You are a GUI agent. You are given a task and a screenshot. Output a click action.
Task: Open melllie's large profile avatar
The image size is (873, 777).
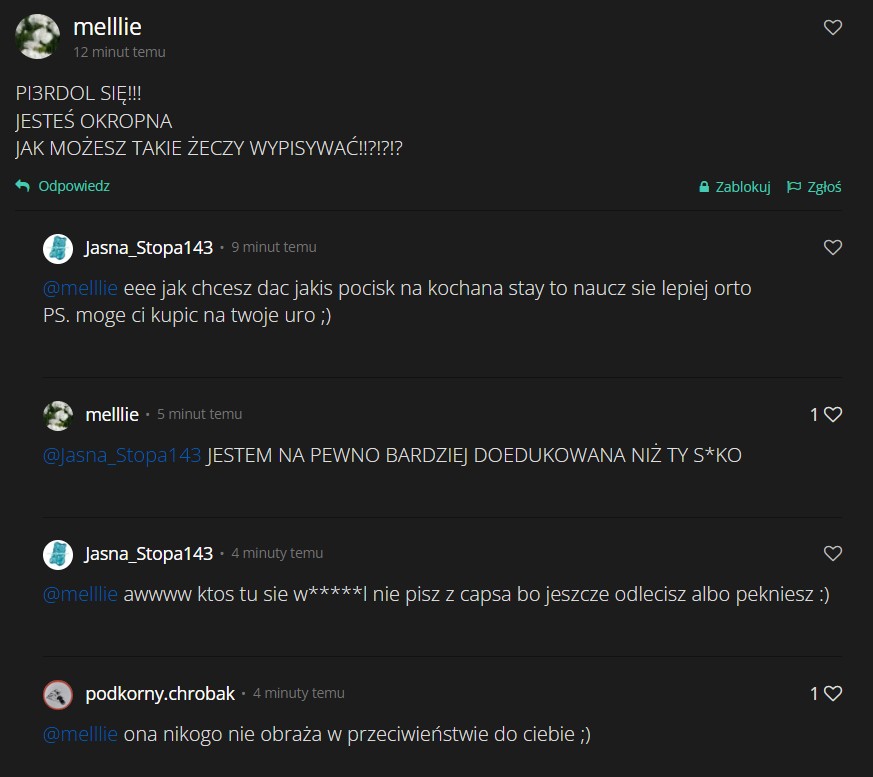37,37
